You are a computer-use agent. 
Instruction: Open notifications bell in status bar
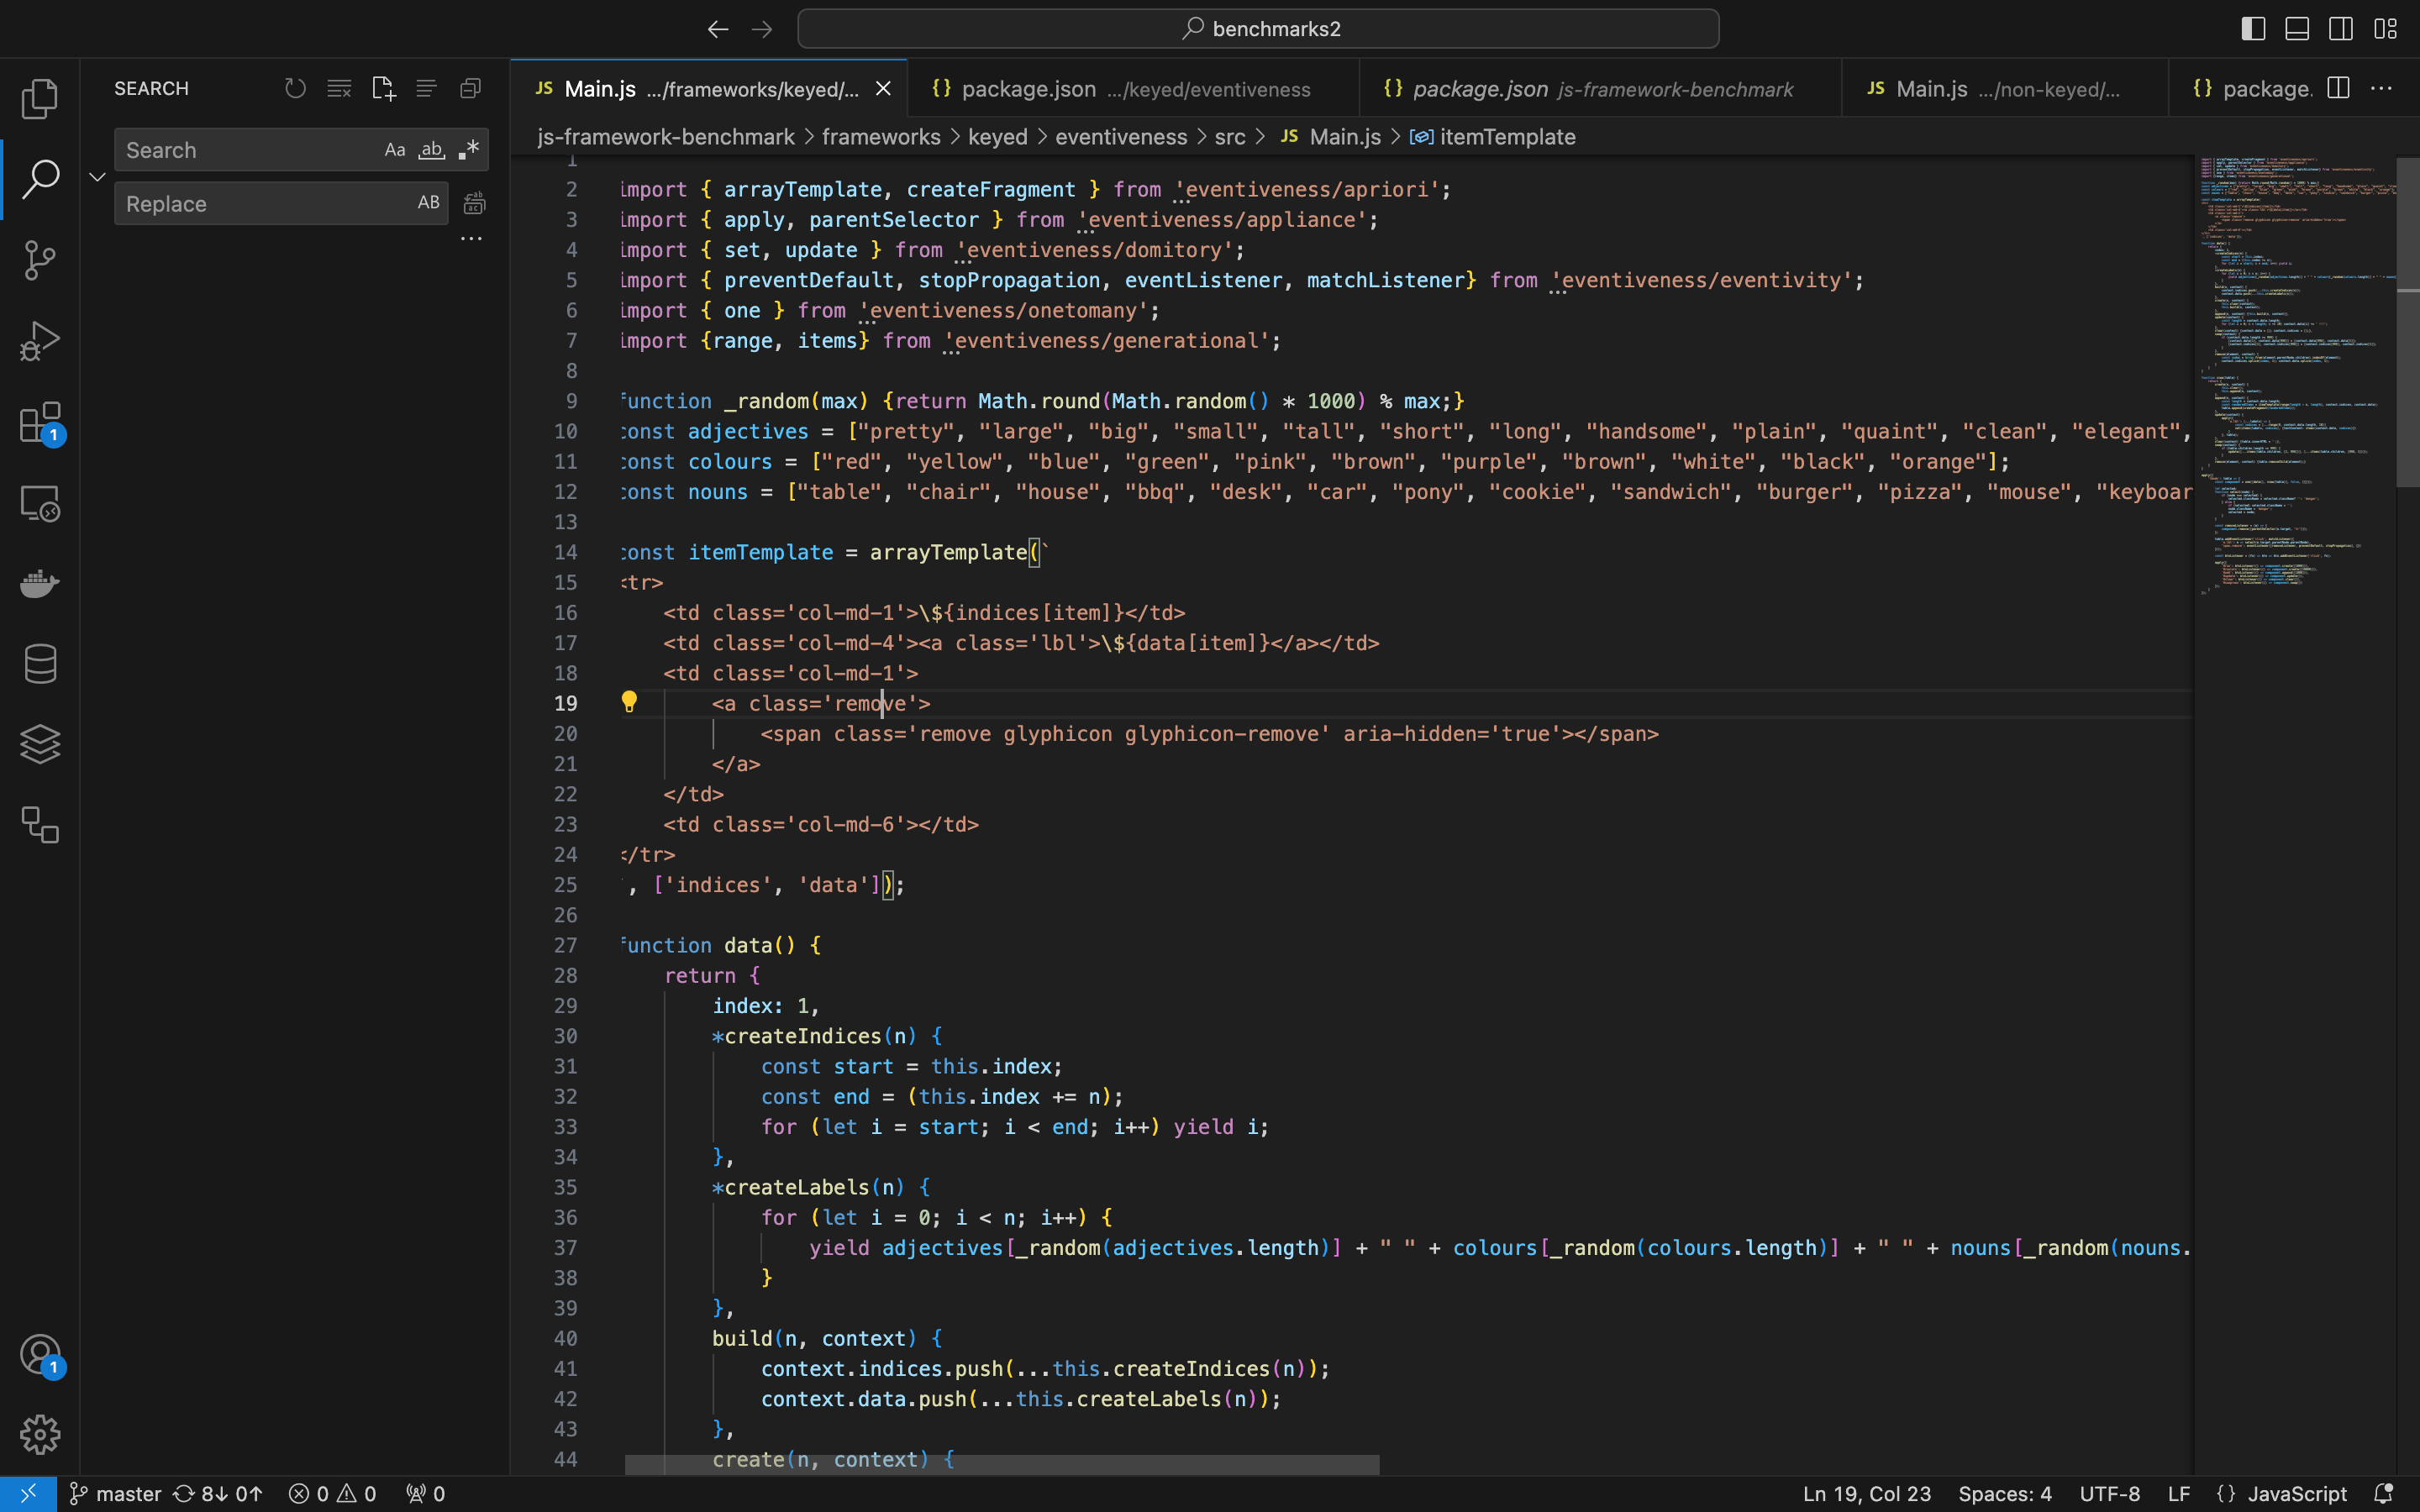click(2384, 1494)
